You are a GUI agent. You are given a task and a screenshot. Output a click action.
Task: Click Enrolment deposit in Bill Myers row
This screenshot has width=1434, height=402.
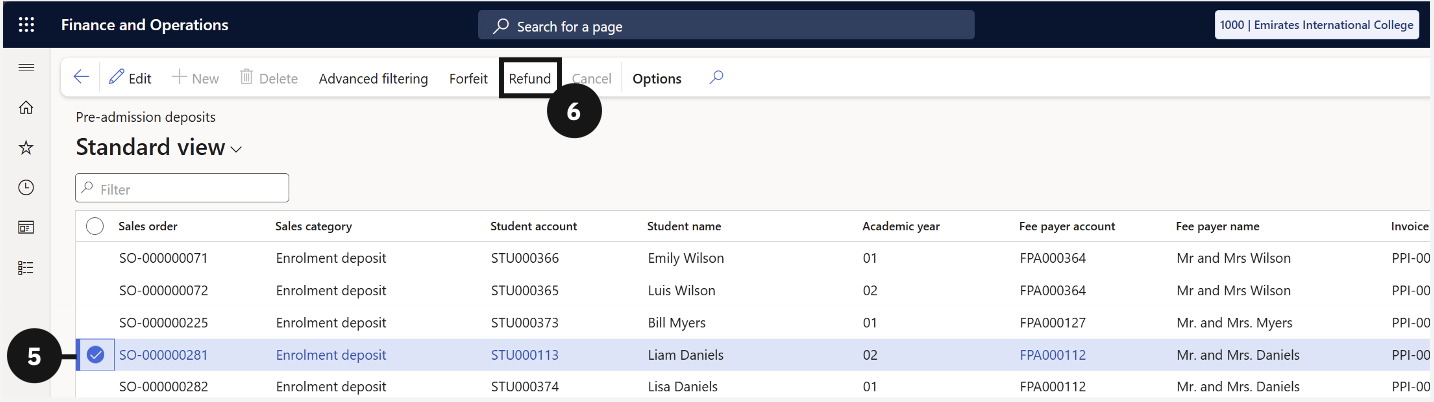point(331,323)
